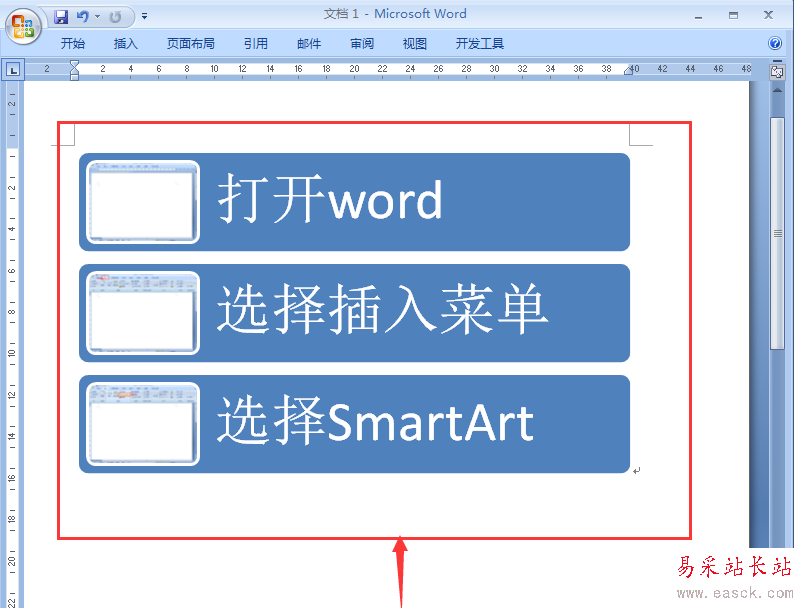Select the picture thumbnail beside 选择插入菜单
Image resolution: width=794 pixels, height=608 pixels.
[143, 313]
